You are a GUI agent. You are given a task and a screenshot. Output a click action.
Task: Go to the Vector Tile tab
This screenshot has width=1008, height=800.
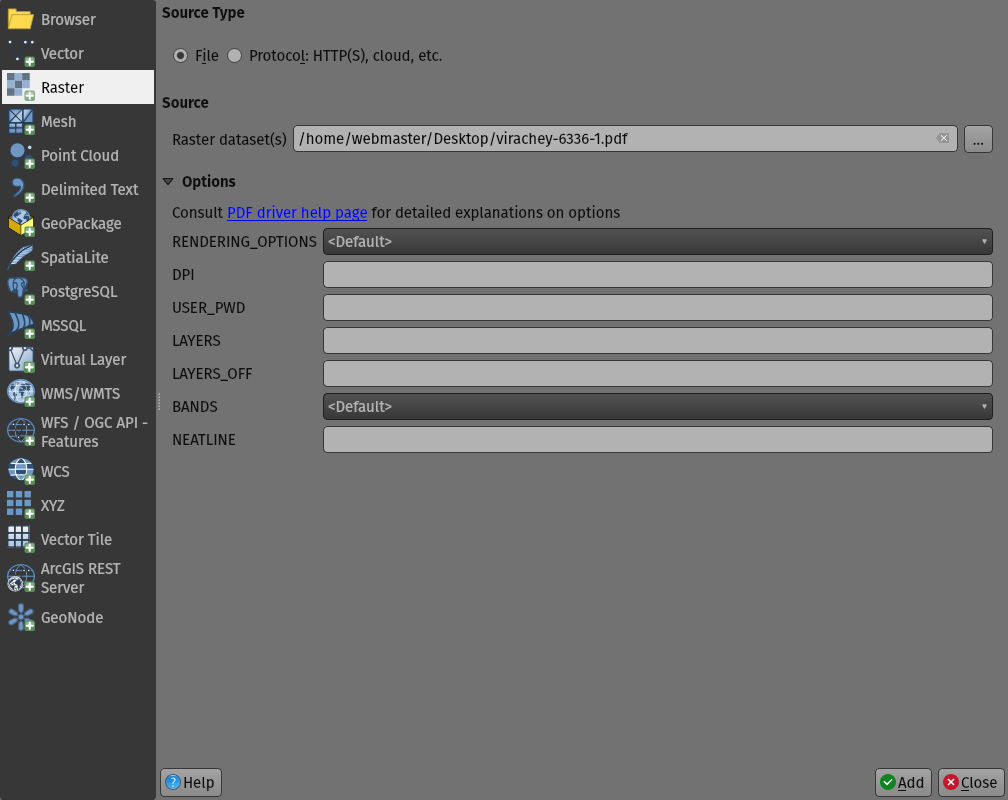(76, 540)
